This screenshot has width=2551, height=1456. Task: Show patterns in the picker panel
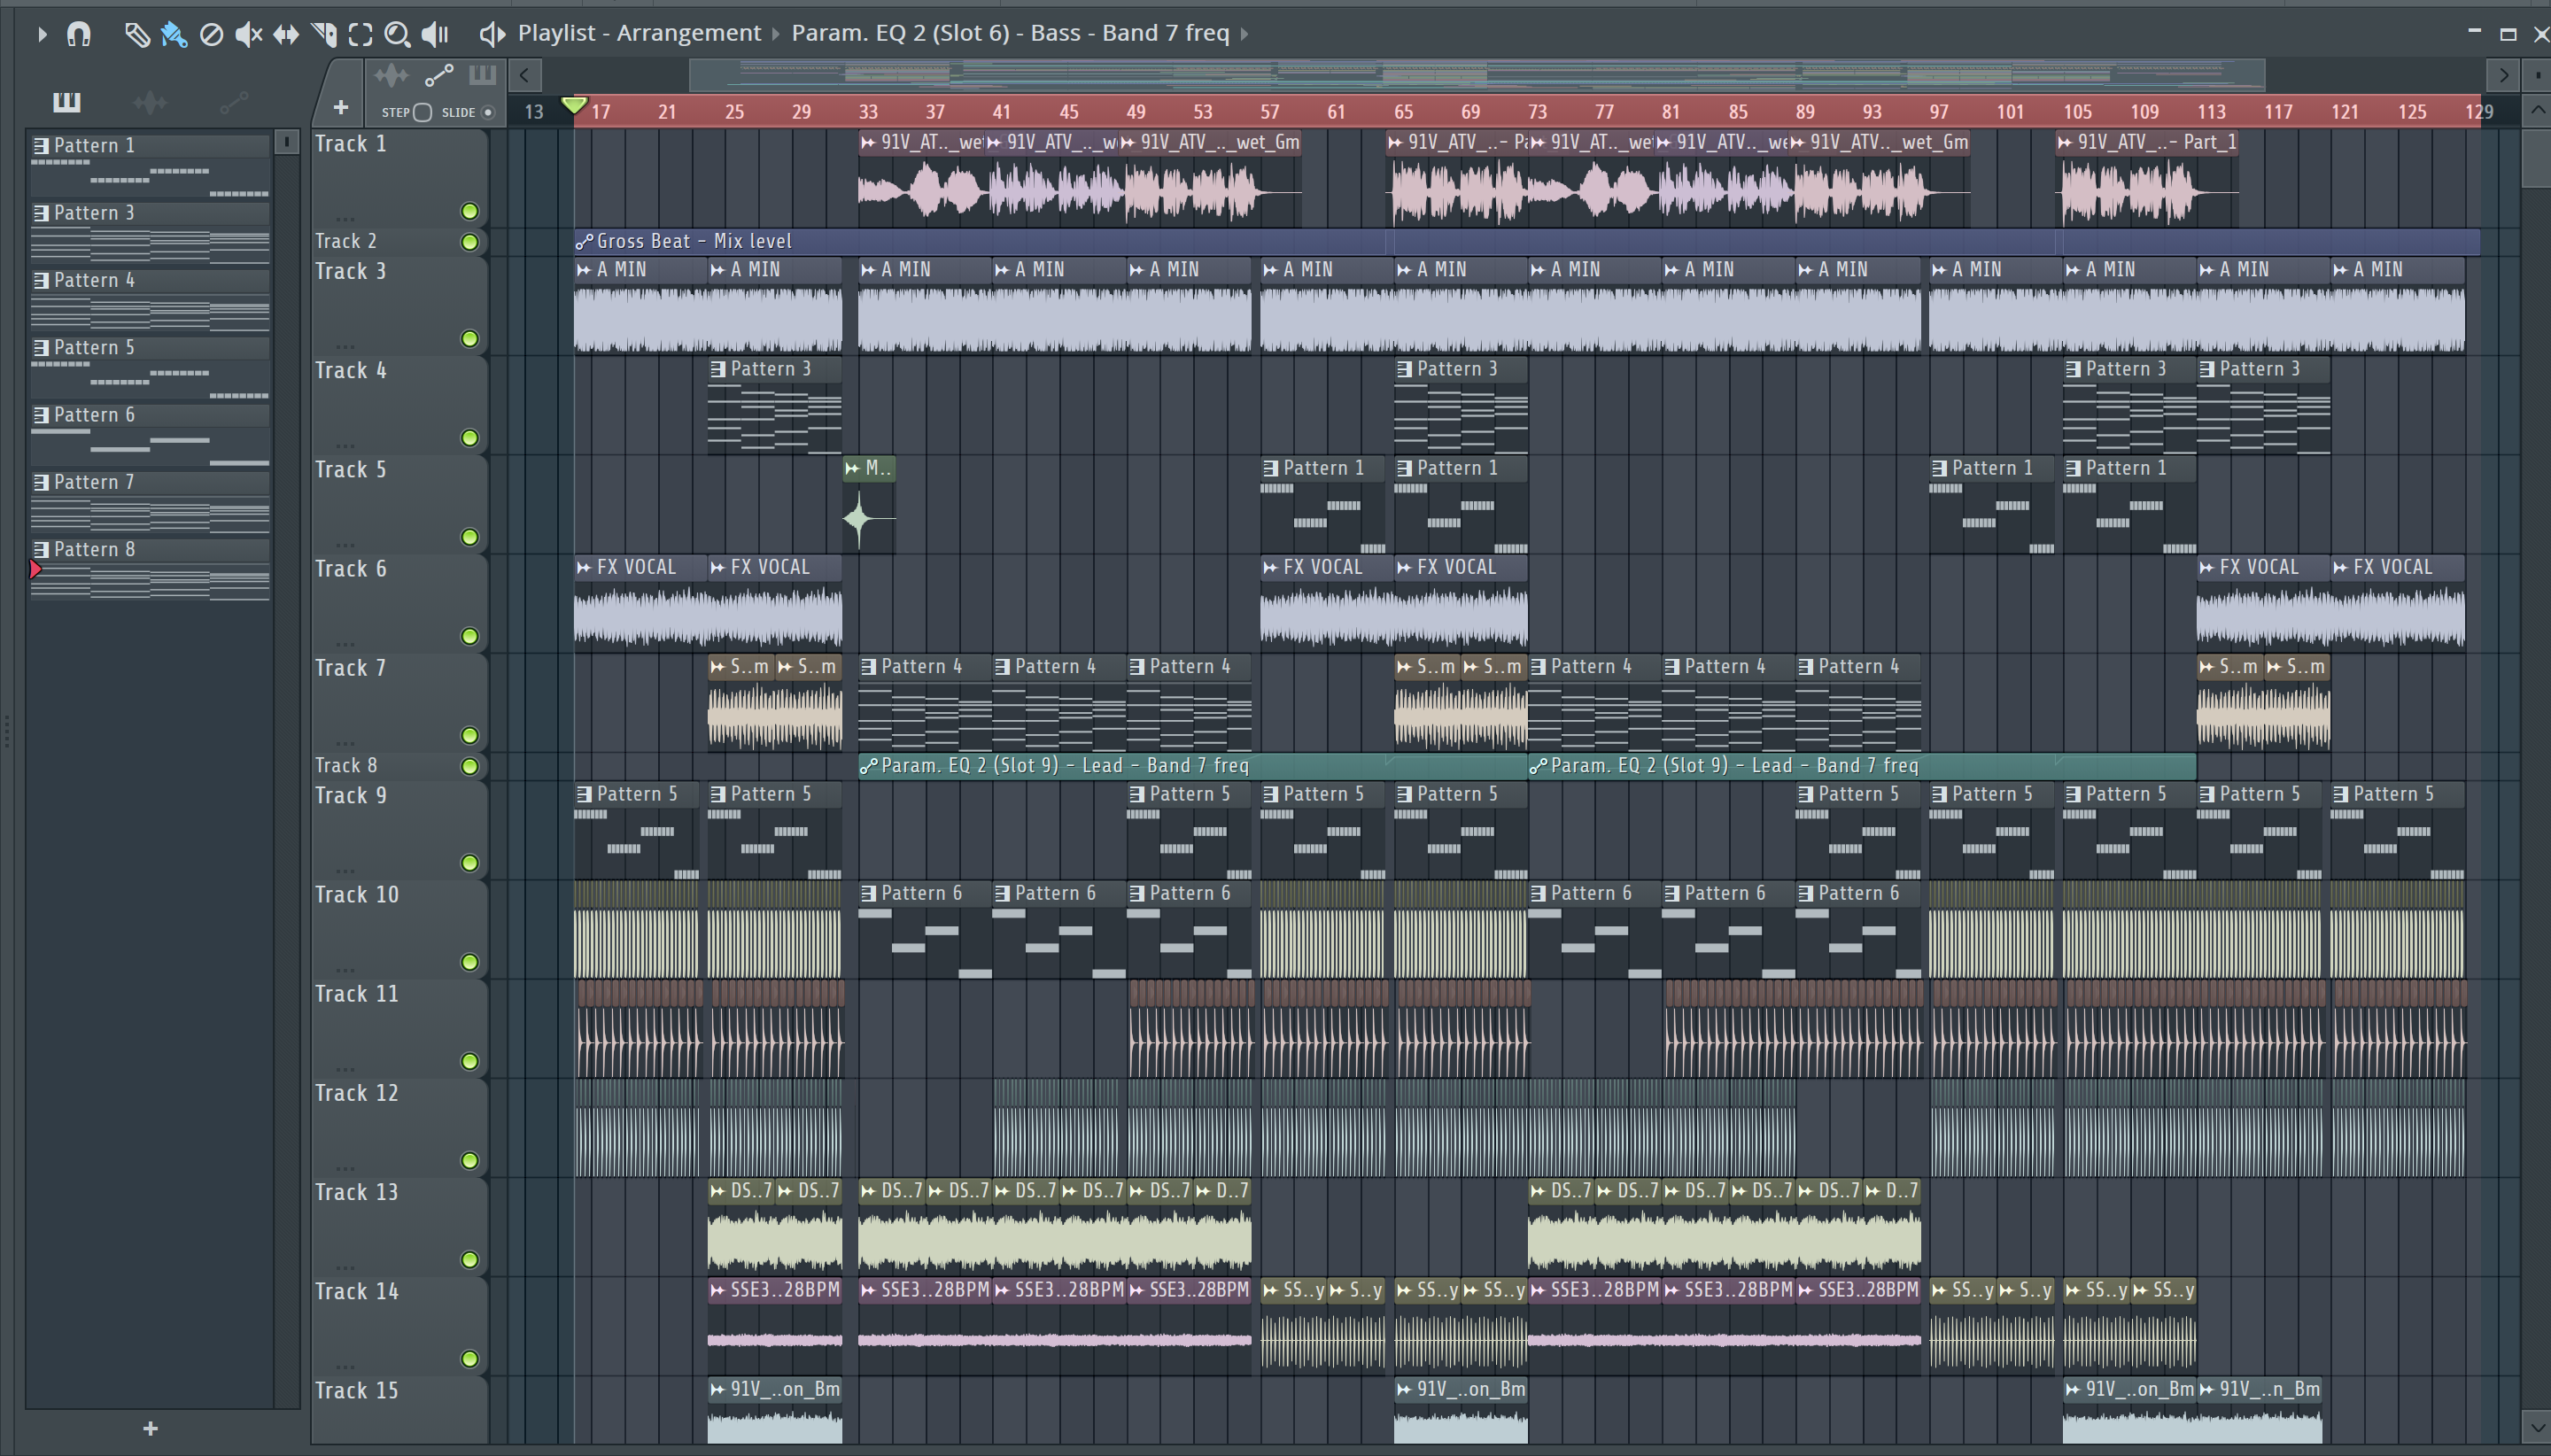tap(66, 101)
